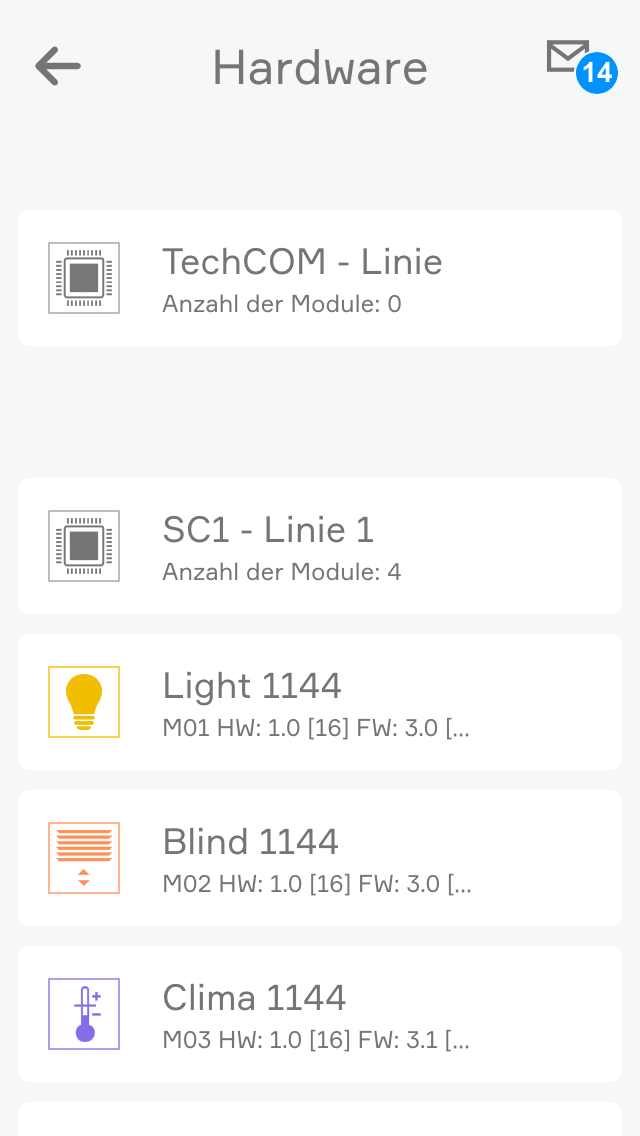This screenshot has width=640, height=1136.
Task: Click the Hardware page title
Action: (320, 68)
